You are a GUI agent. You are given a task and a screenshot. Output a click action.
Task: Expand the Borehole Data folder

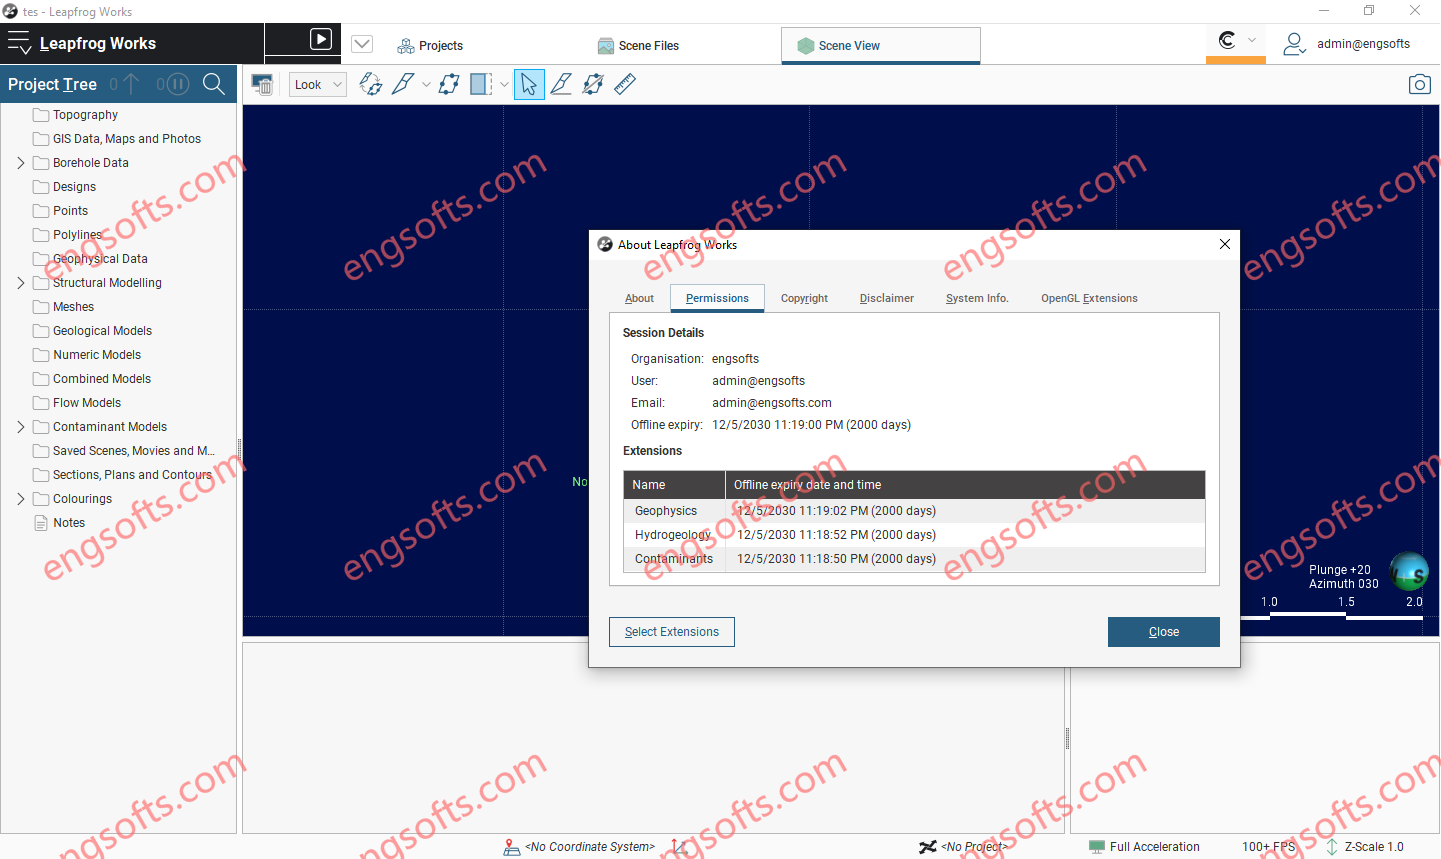pyautogui.click(x=21, y=163)
